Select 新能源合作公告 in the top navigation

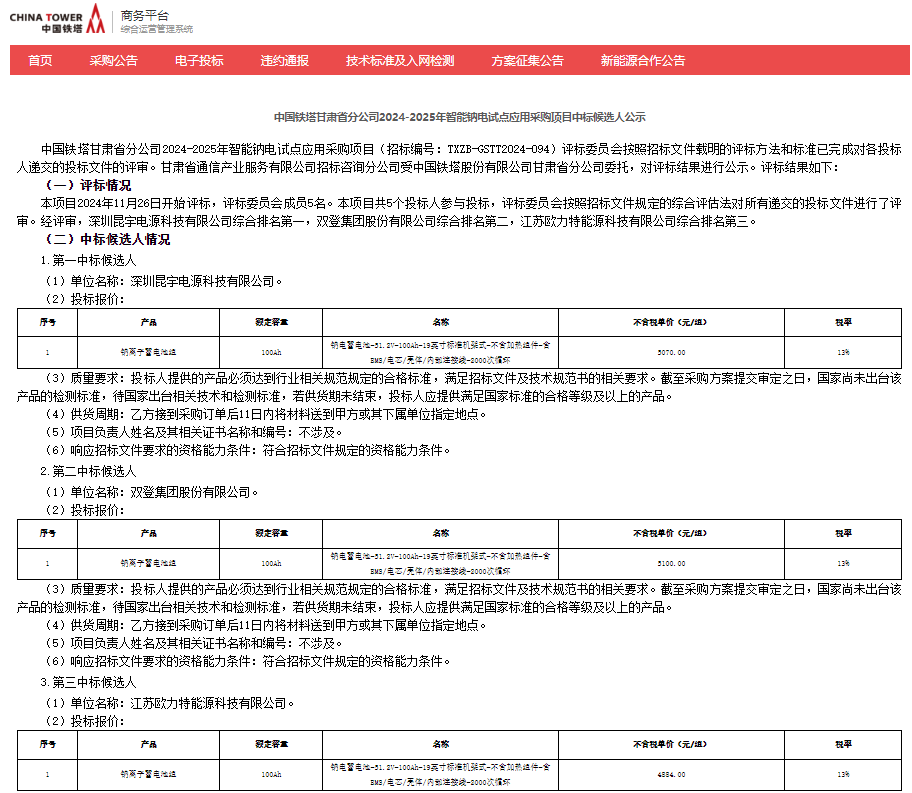643,60
